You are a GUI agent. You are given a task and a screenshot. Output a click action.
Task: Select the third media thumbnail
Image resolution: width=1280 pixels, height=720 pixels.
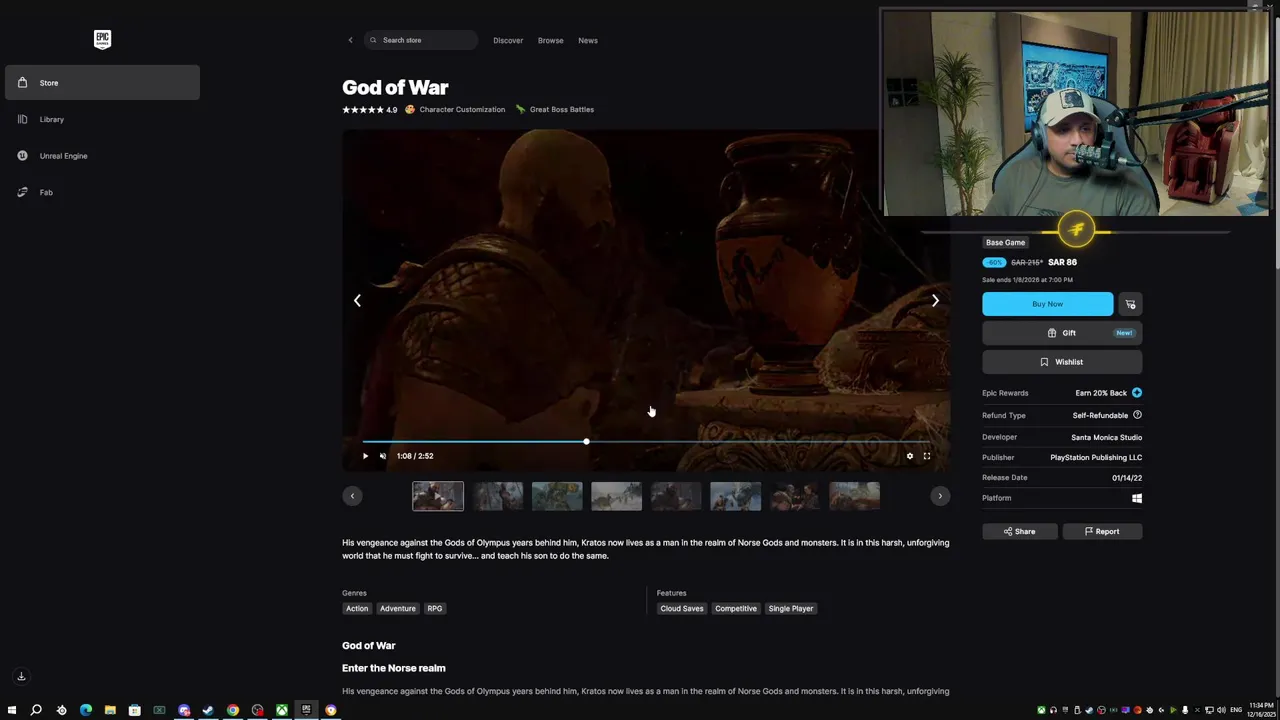(x=557, y=496)
